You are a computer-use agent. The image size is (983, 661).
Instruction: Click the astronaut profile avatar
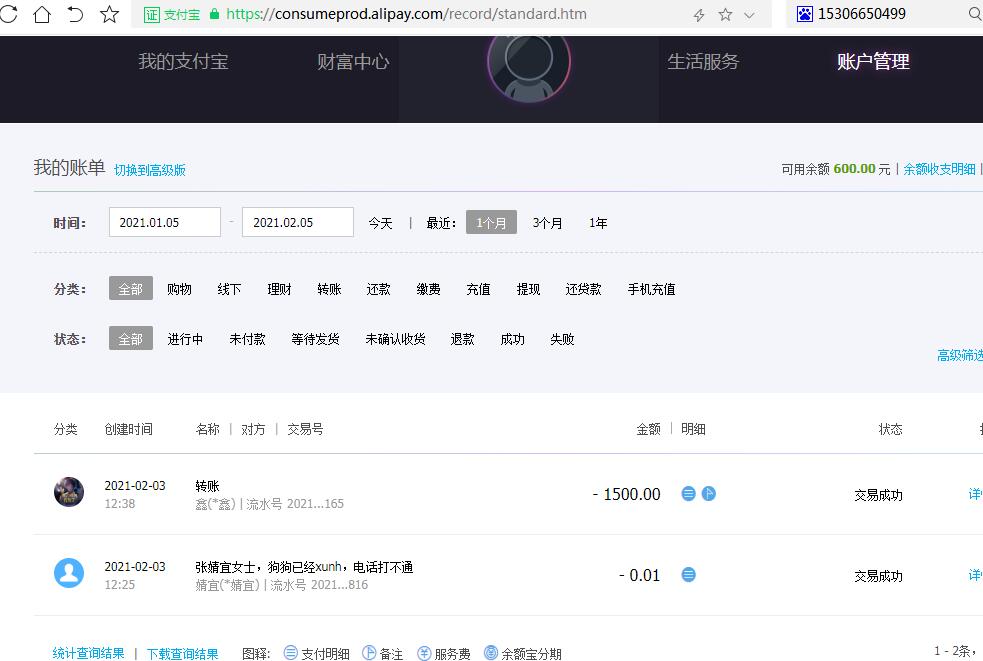pyautogui.click(x=529, y=63)
